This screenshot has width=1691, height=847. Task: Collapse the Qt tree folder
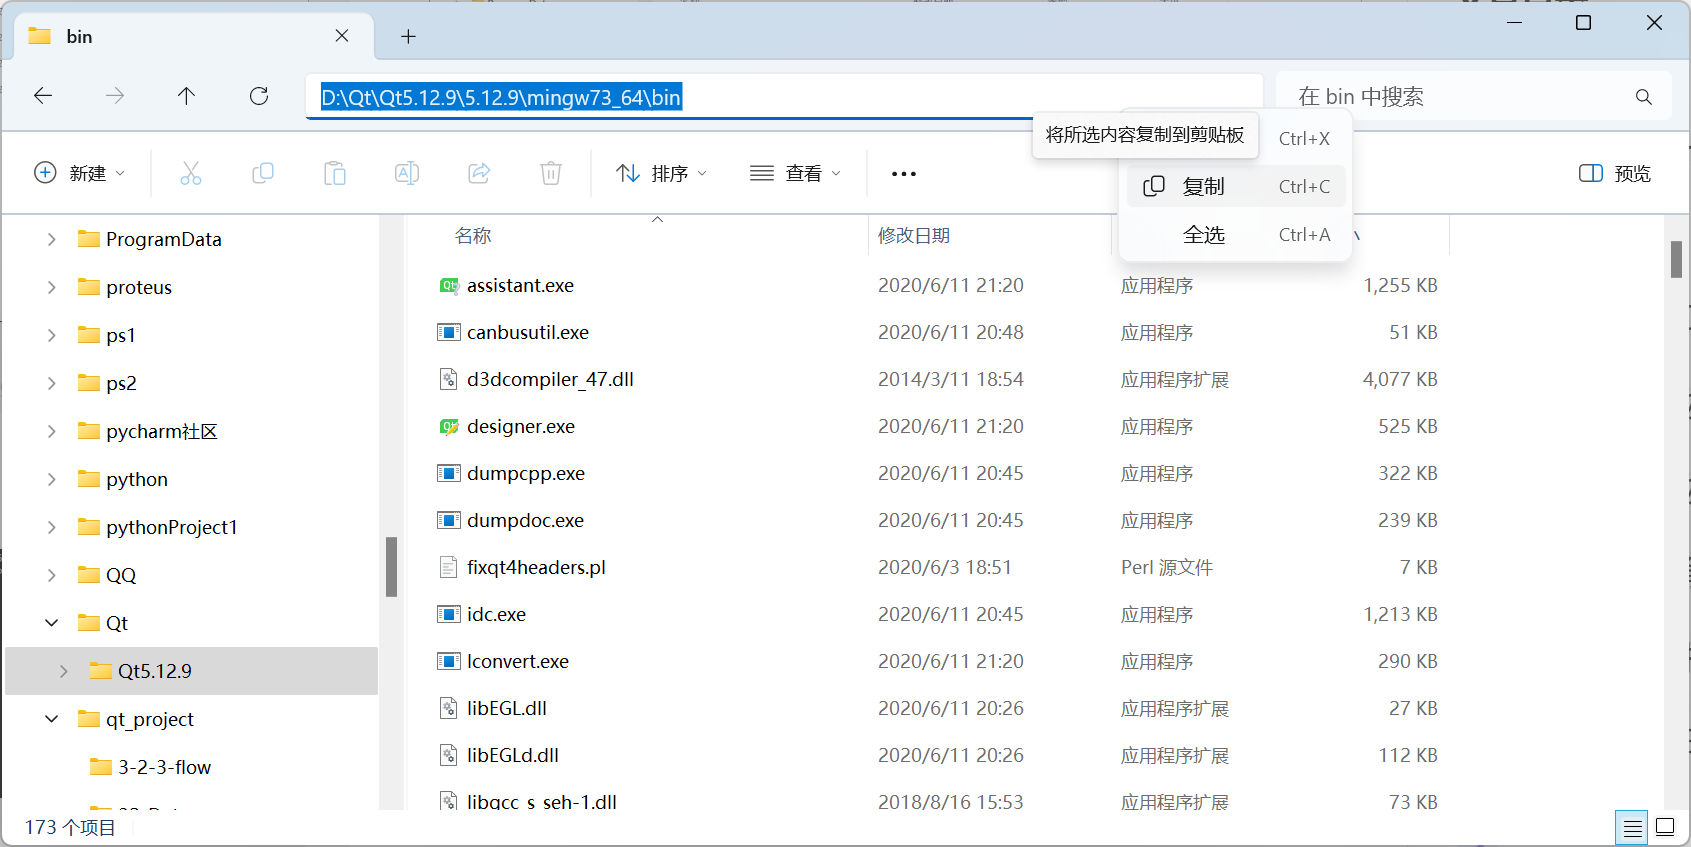pyautogui.click(x=52, y=623)
